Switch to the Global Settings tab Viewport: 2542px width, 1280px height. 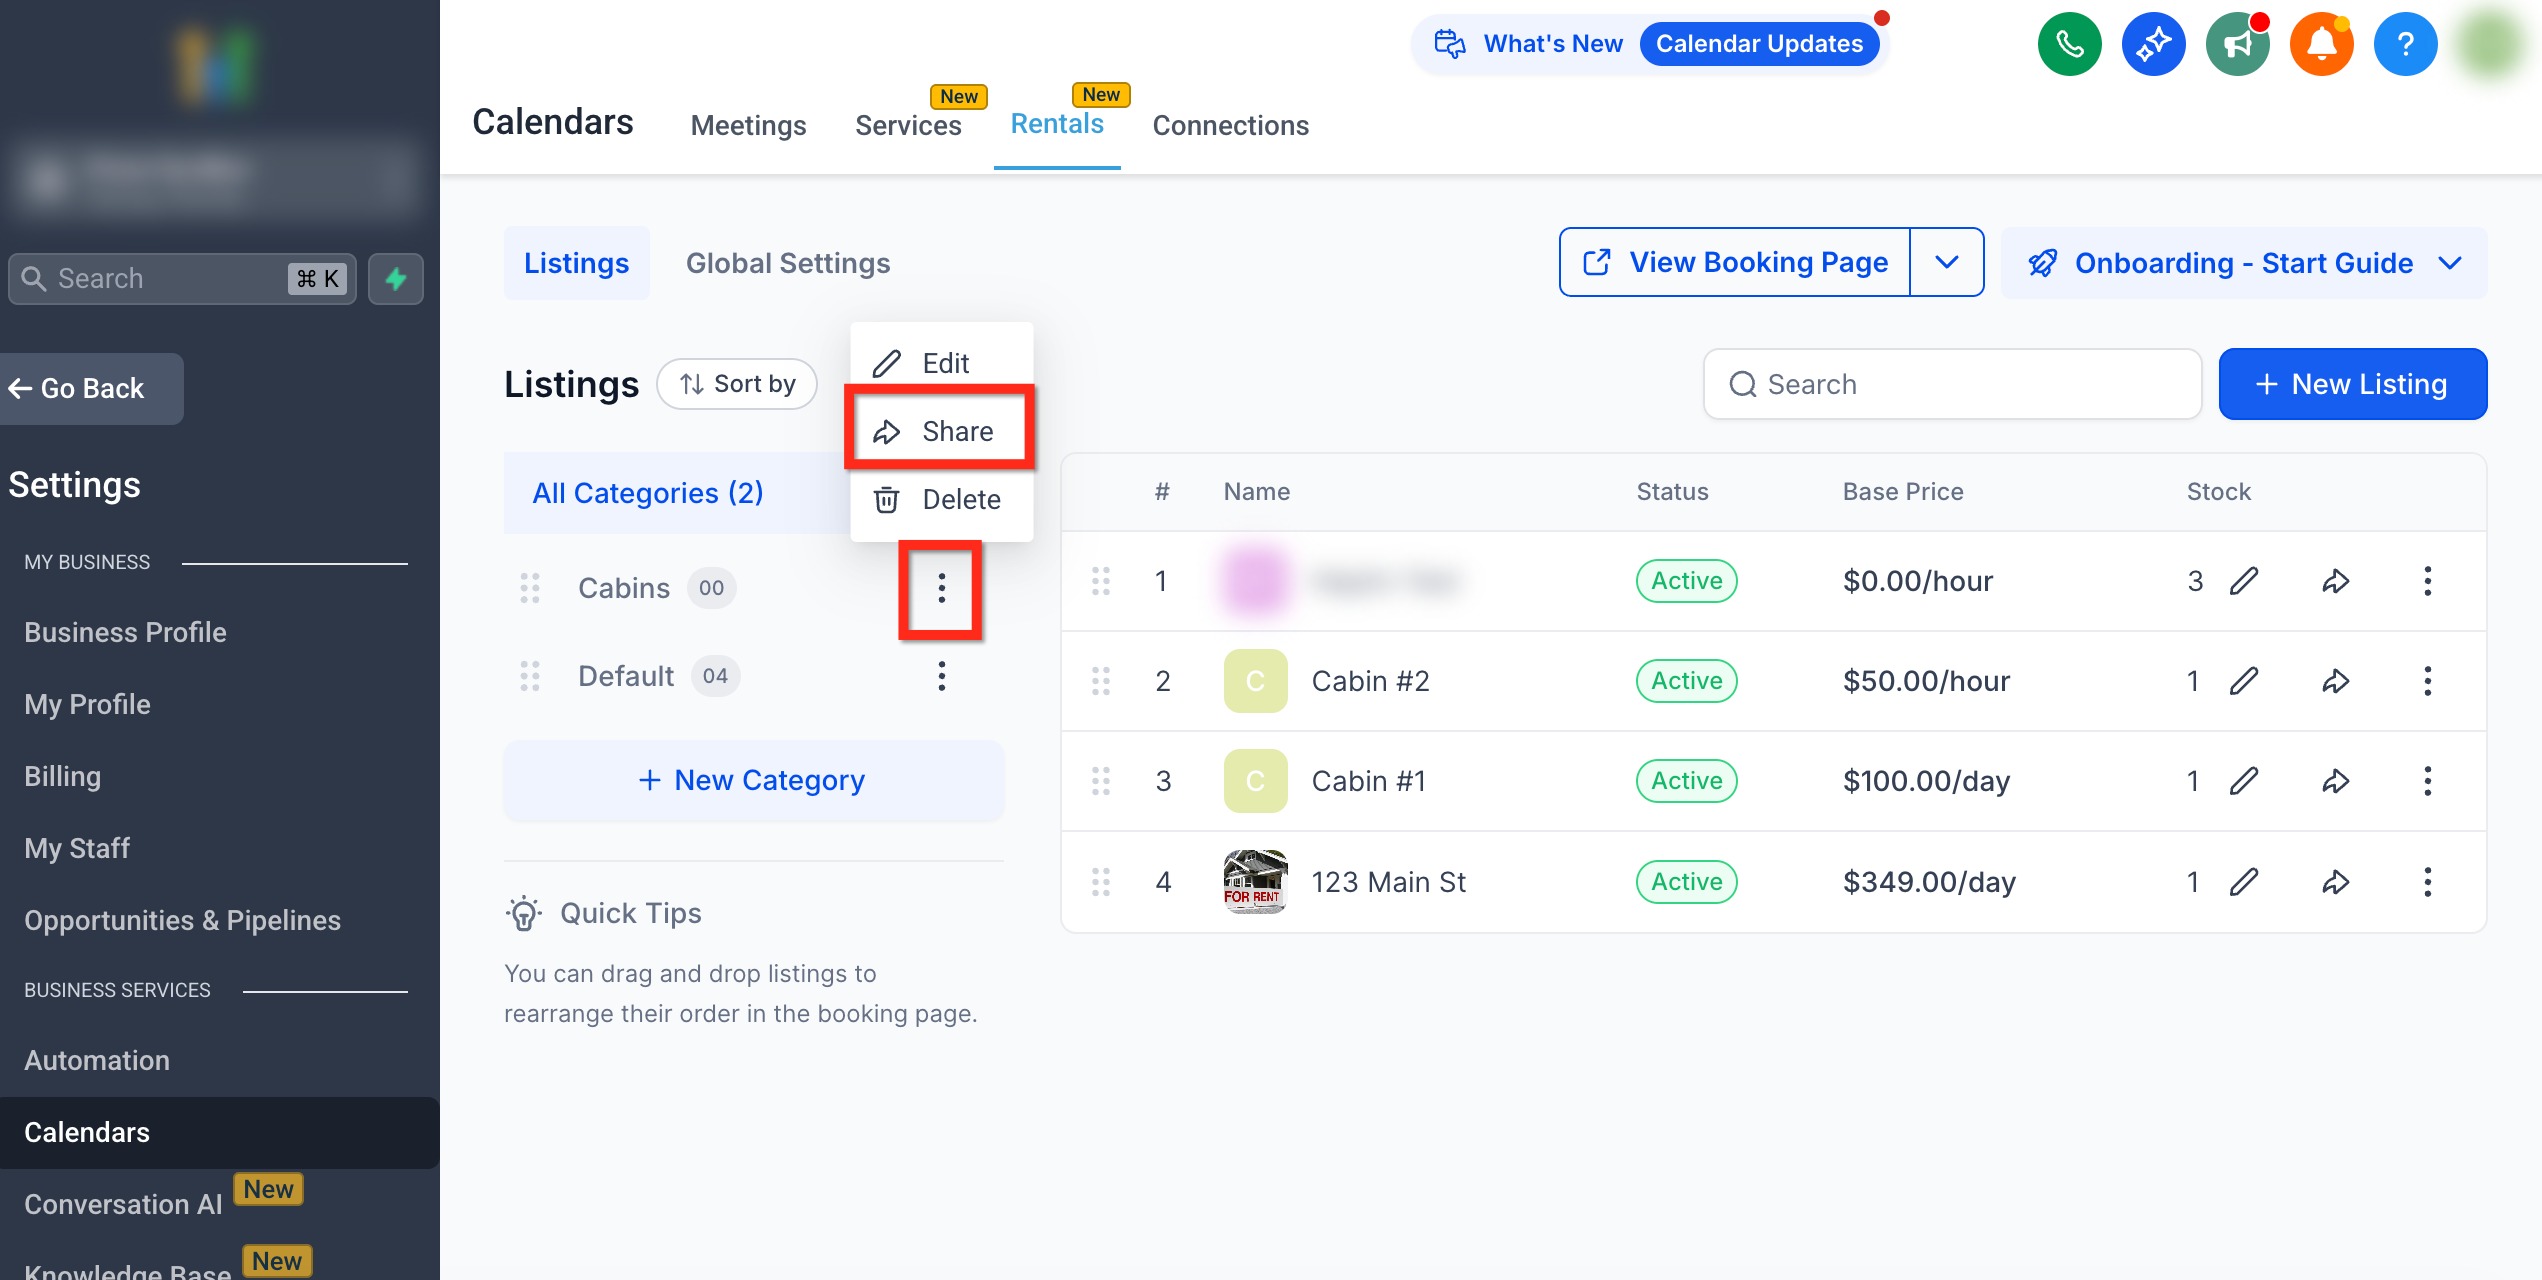pyautogui.click(x=787, y=263)
